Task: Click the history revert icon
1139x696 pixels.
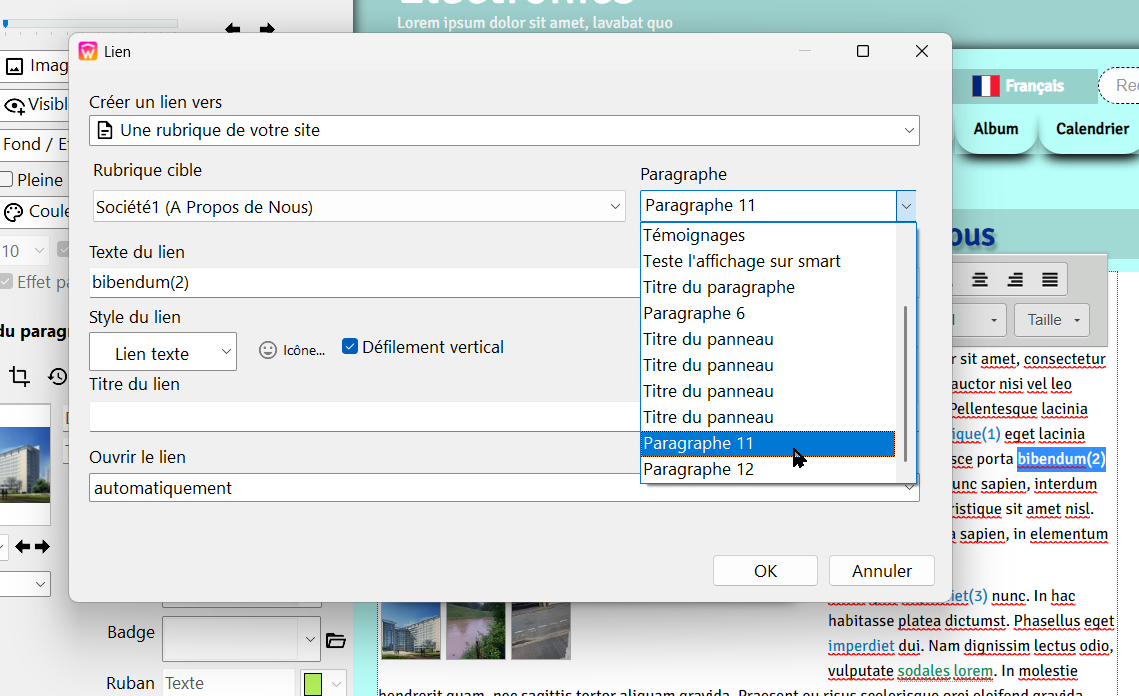Action: pyautogui.click(x=58, y=376)
